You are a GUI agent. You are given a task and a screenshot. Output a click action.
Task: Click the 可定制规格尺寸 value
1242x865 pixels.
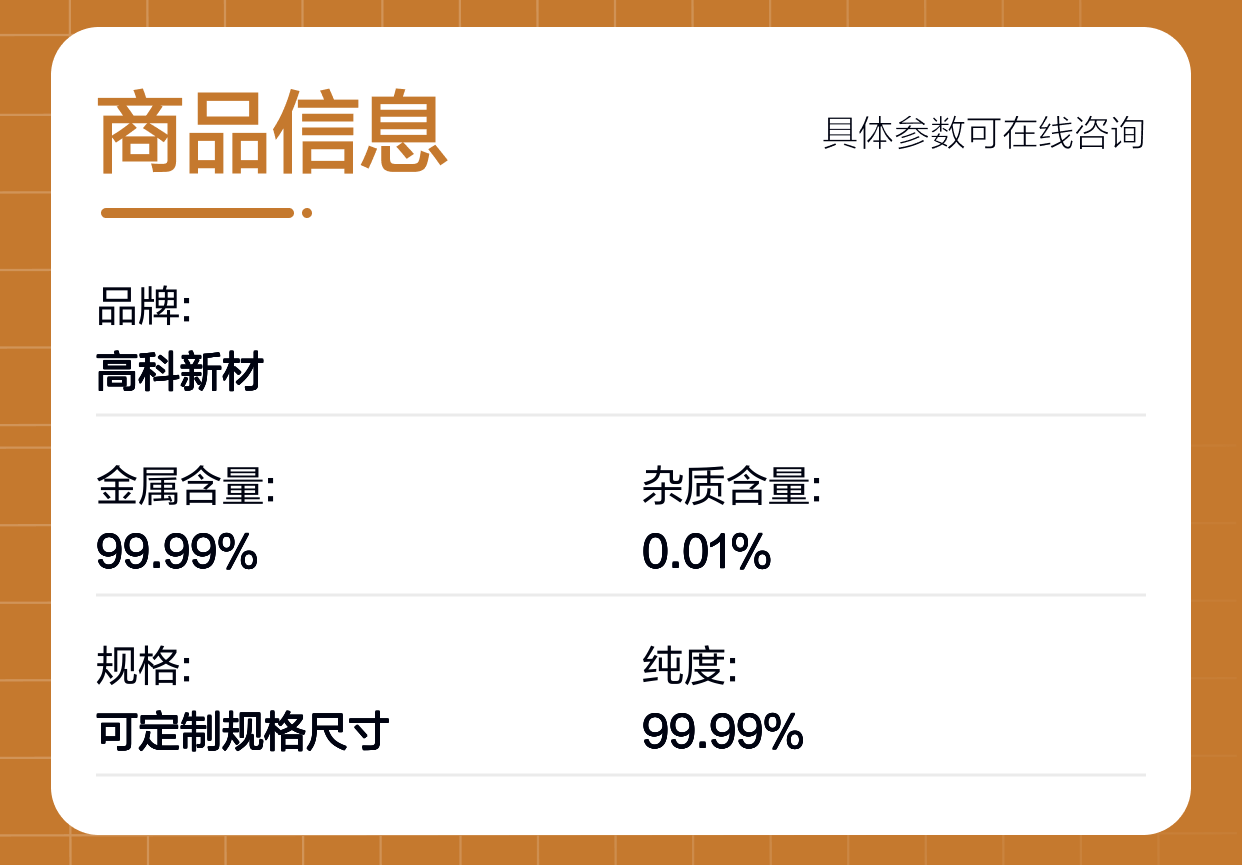(x=243, y=732)
